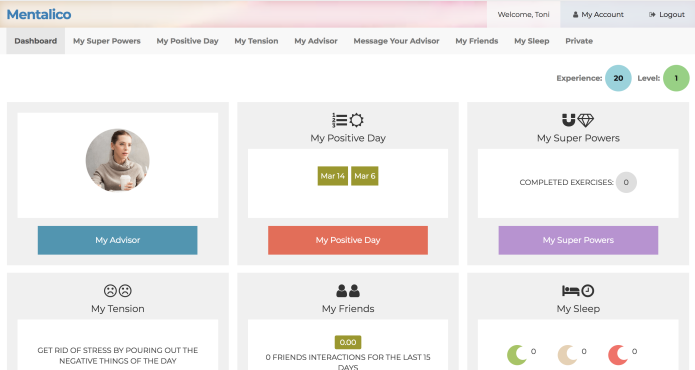Open the Mar 6 positive day entry
The image size is (695, 370).
[365, 176]
